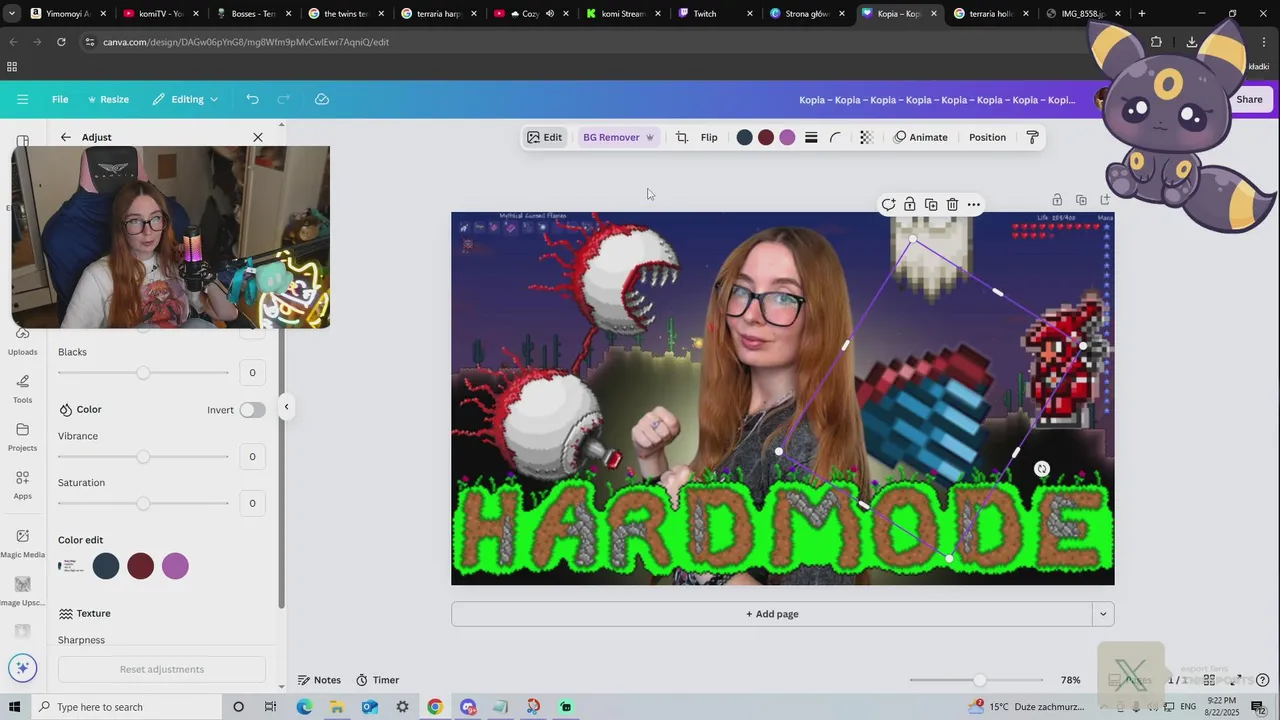Lock the selected element
Image resolution: width=1280 pixels, height=720 pixels.
[909, 204]
